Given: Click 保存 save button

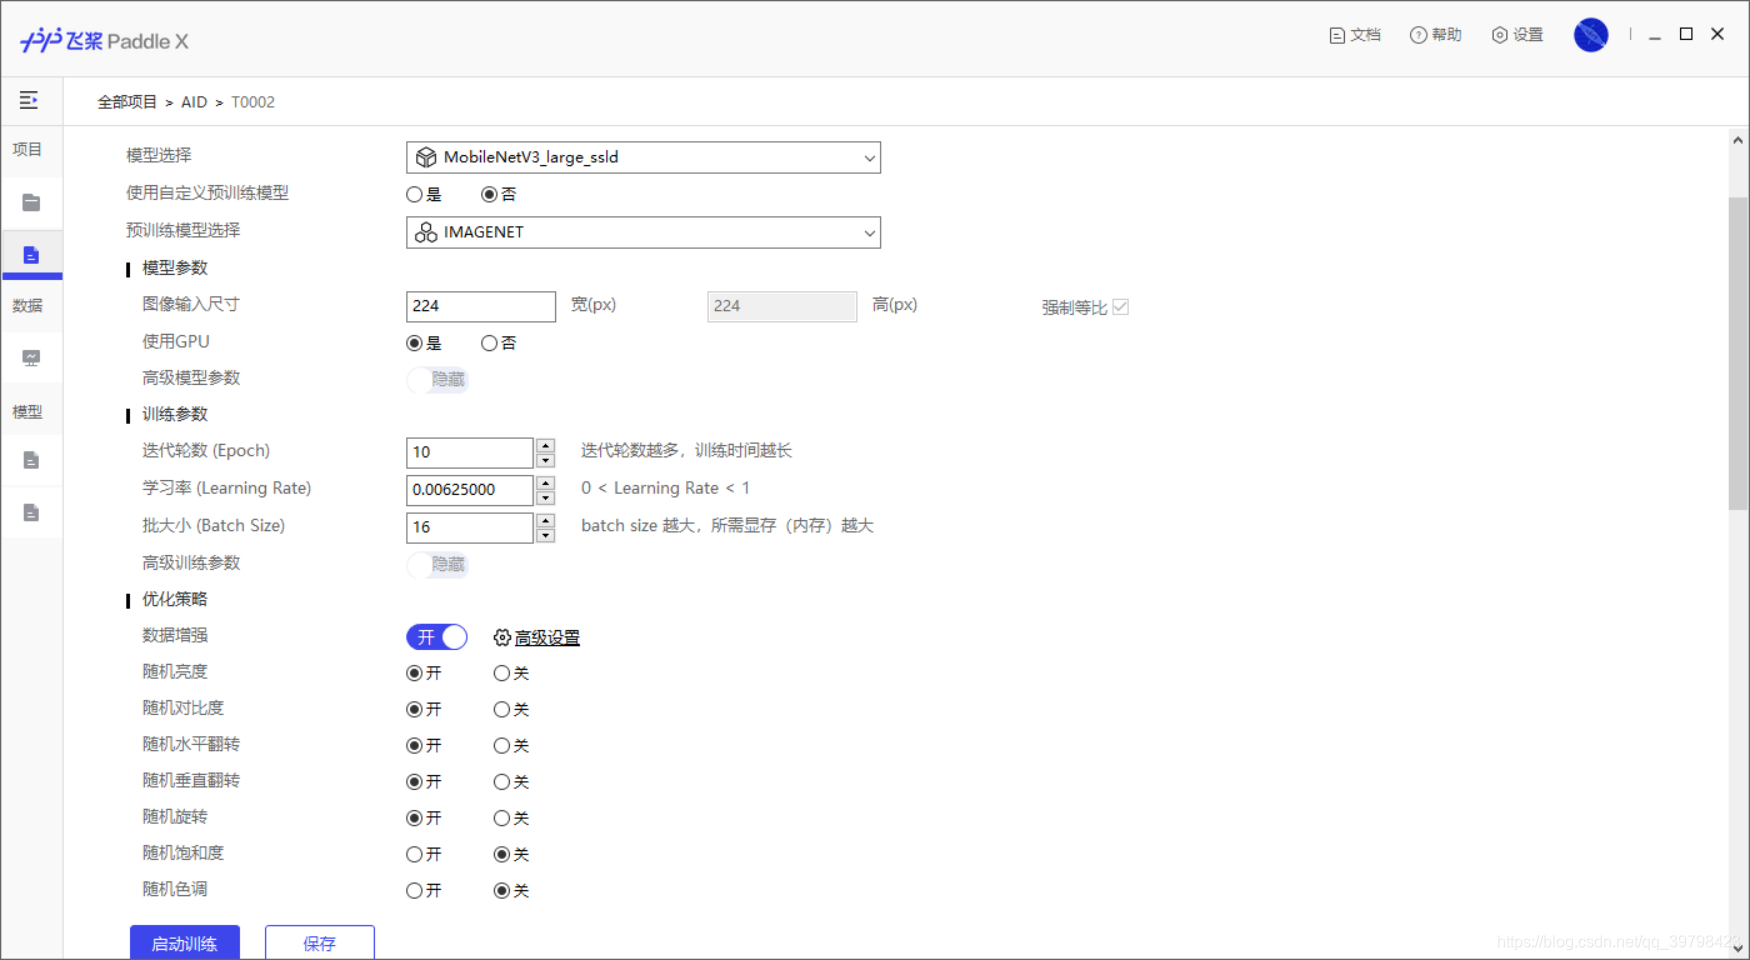Looking at the screenshot, I should (320, 943).
